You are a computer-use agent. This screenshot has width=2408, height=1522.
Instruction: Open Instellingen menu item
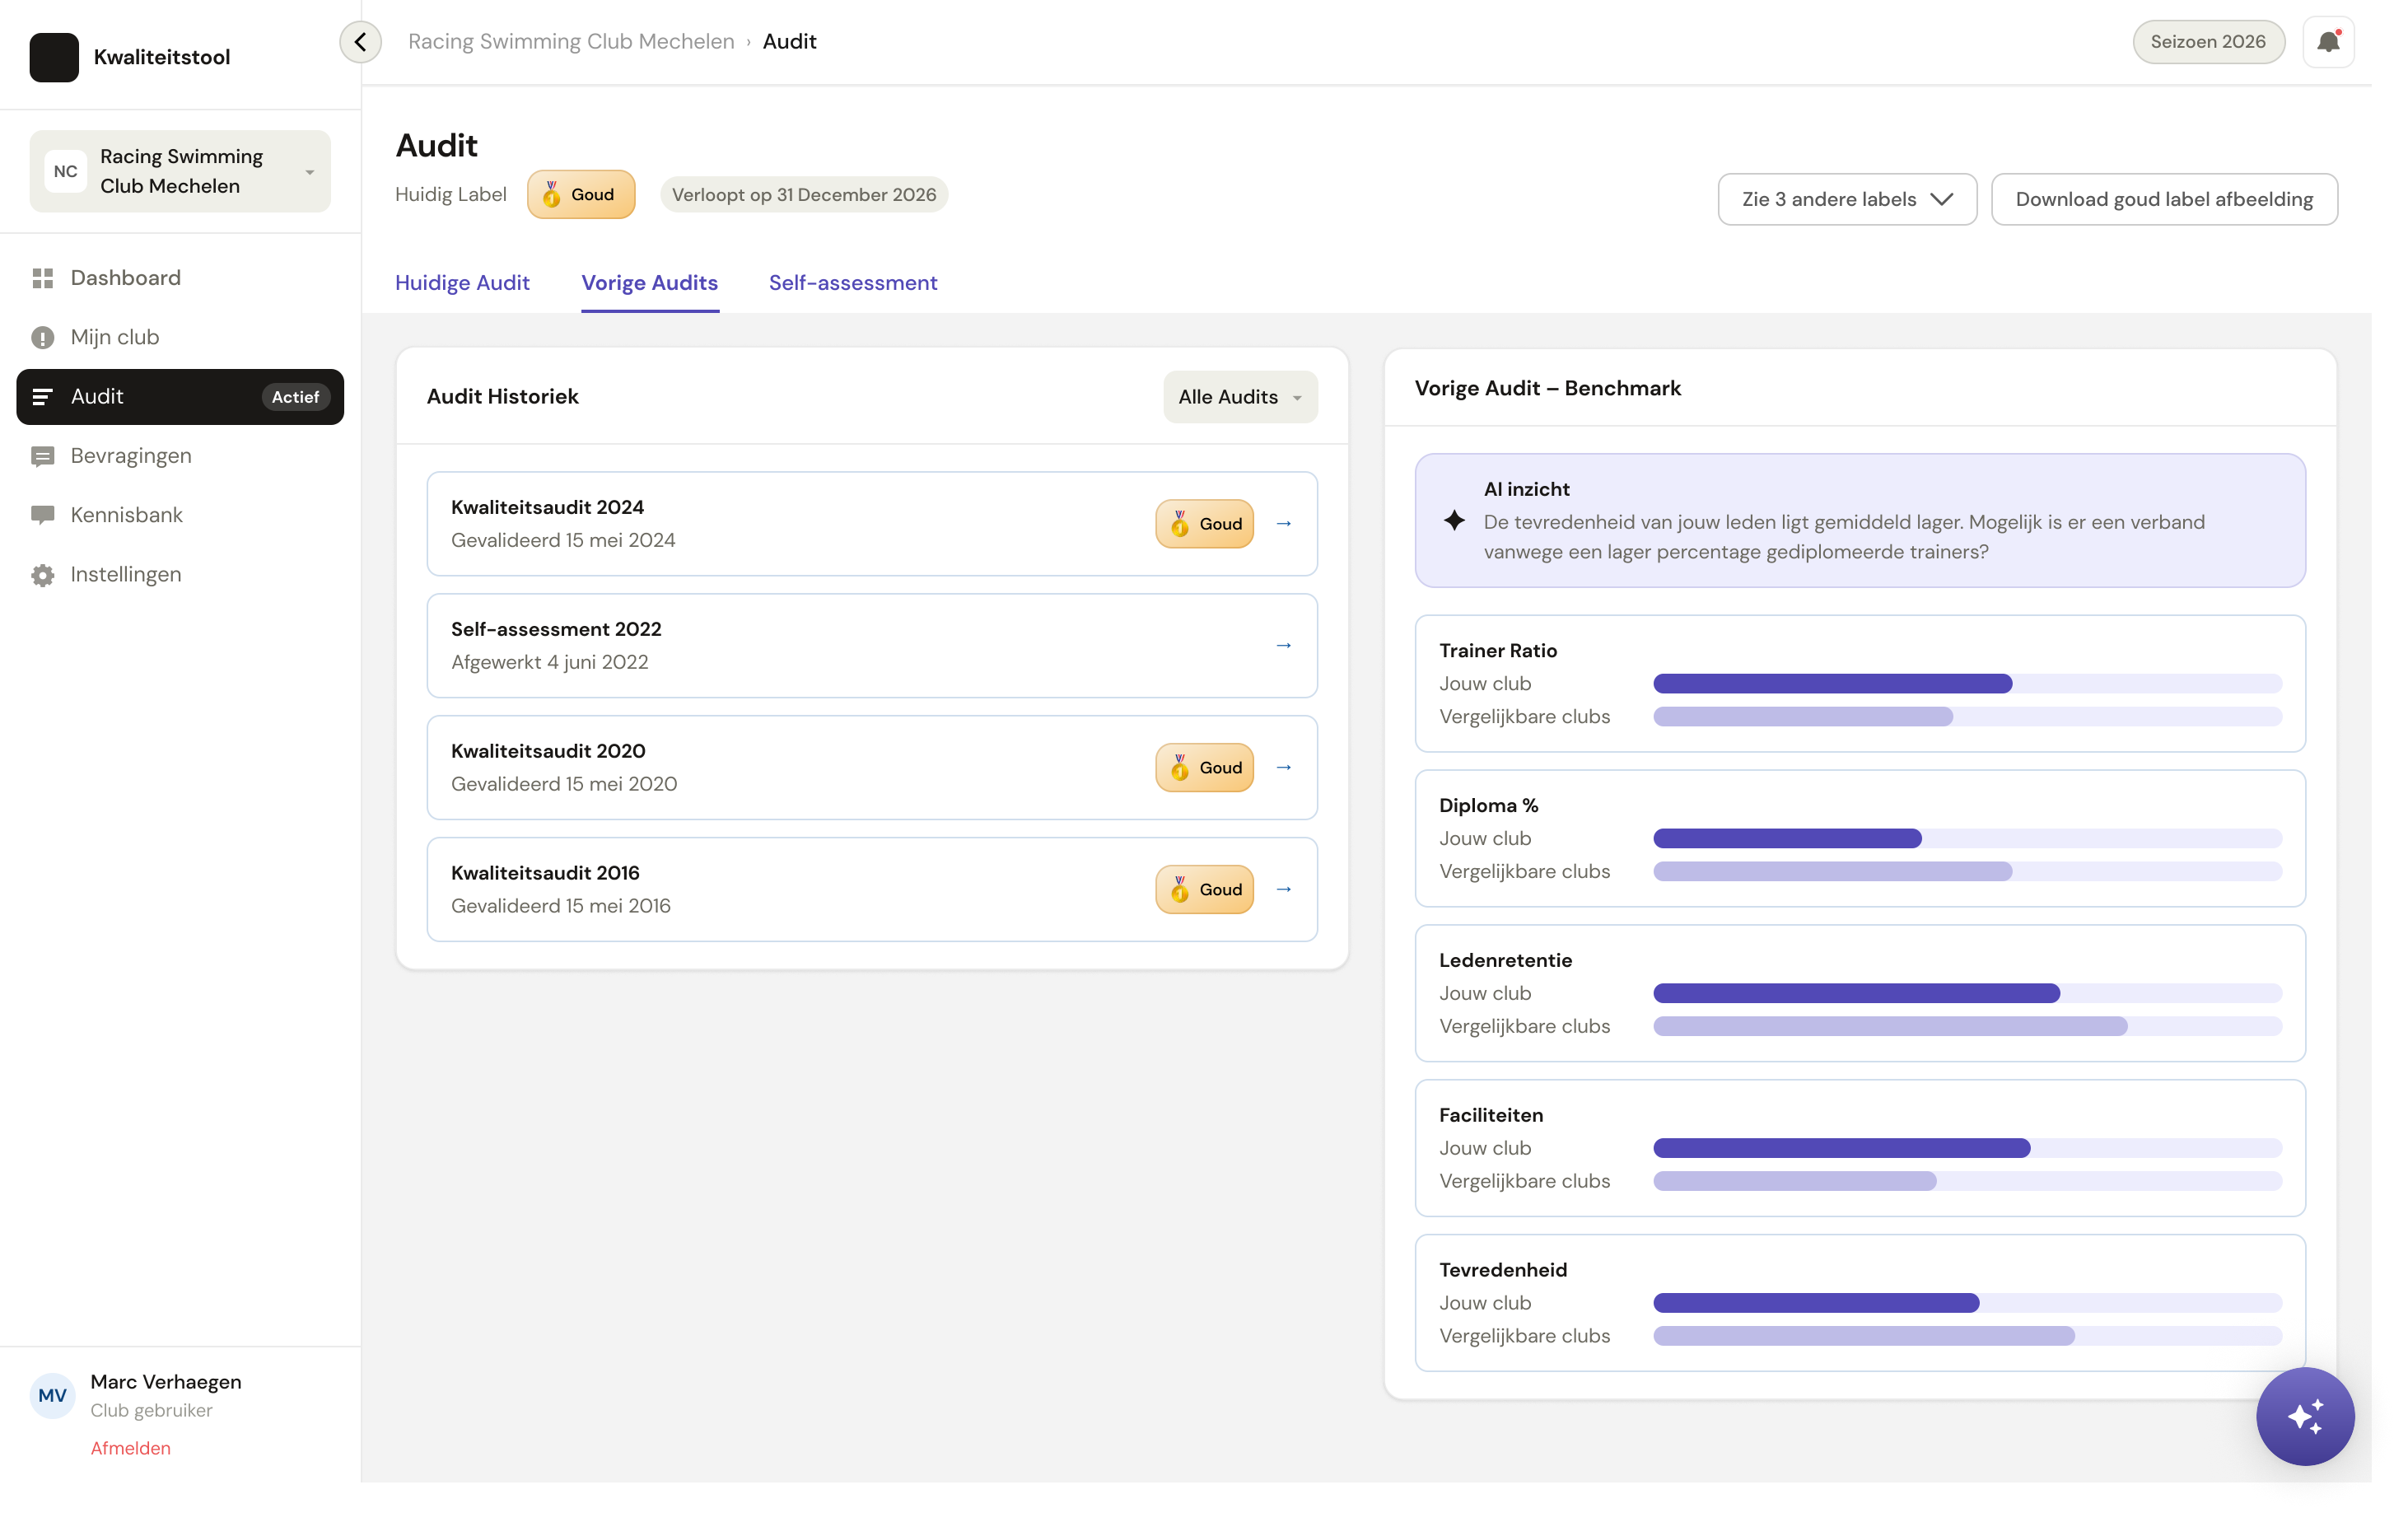pos(180,575)
